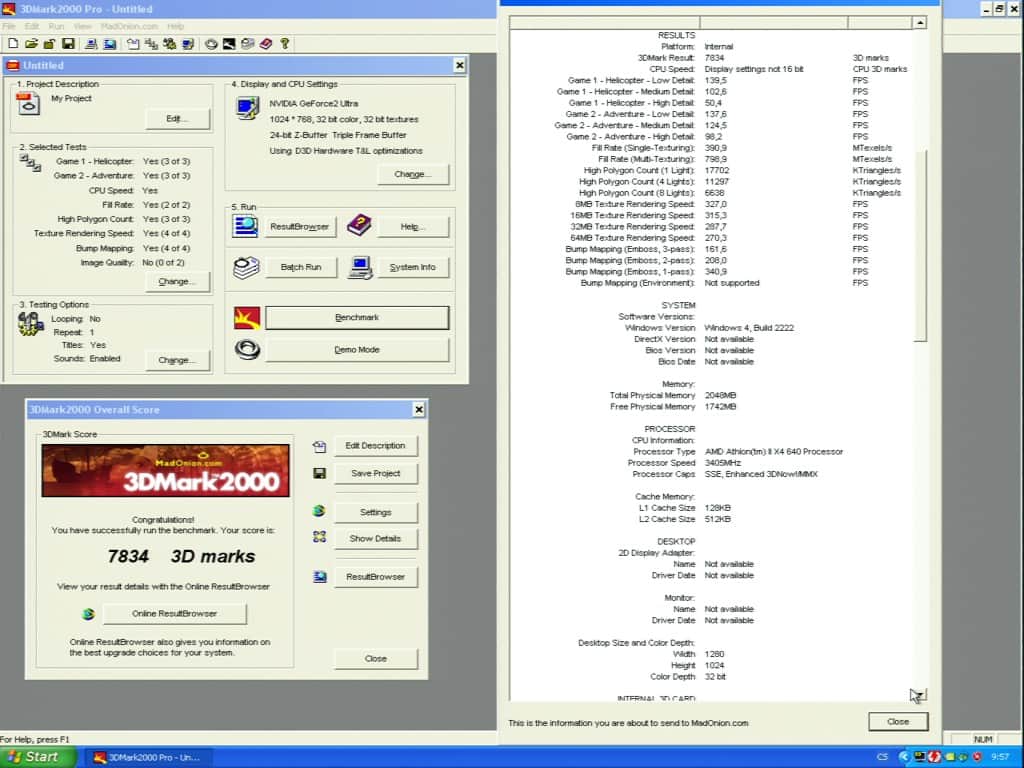Click the blue screen toolbar icon before the notepad

[x=110, y=44]
